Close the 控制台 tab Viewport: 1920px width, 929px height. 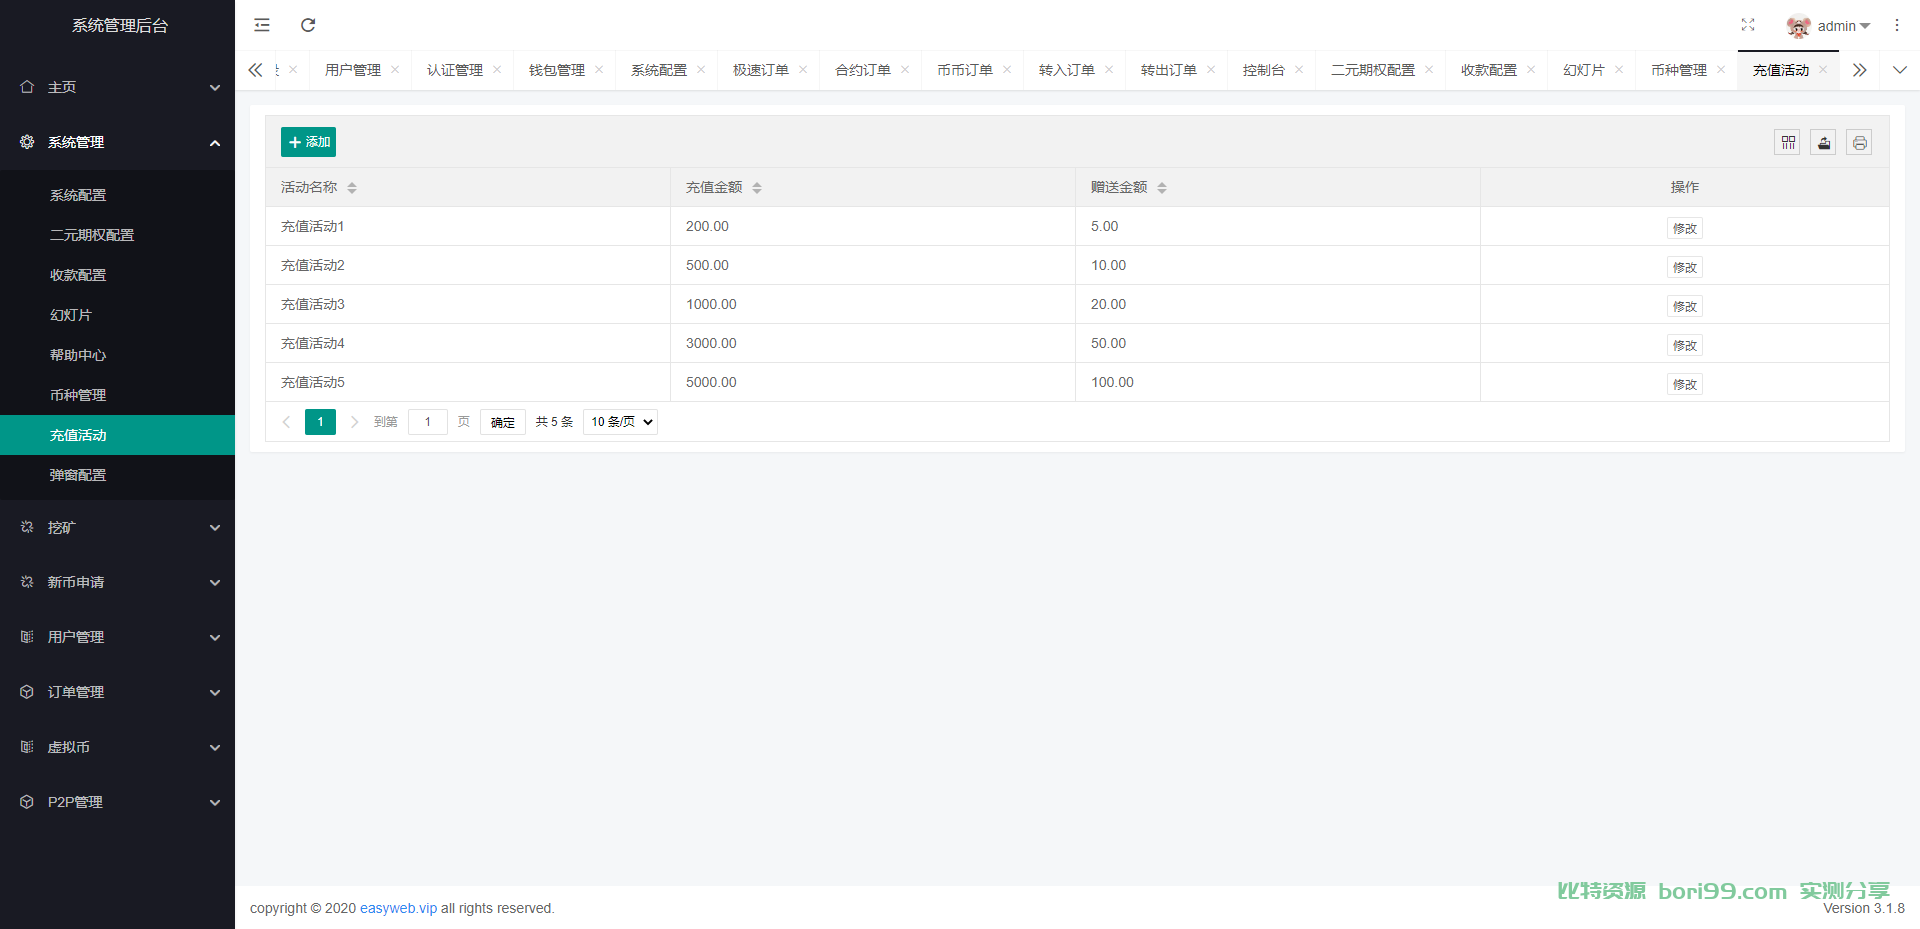point(1299,69)
